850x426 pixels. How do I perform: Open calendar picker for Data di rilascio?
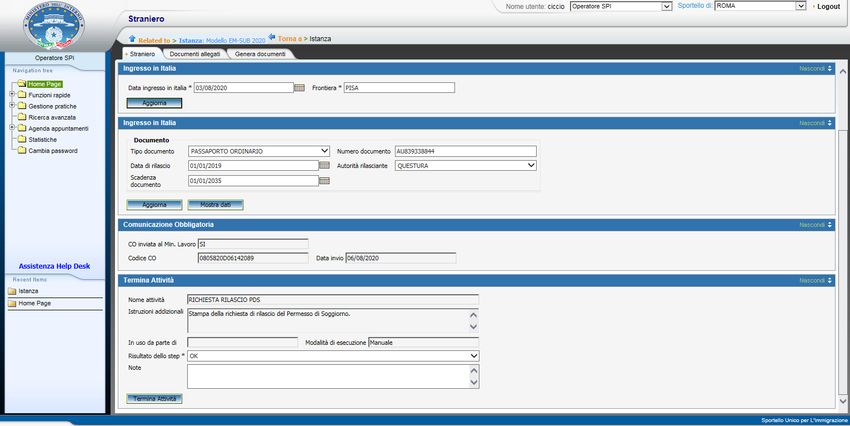[324, 166]
